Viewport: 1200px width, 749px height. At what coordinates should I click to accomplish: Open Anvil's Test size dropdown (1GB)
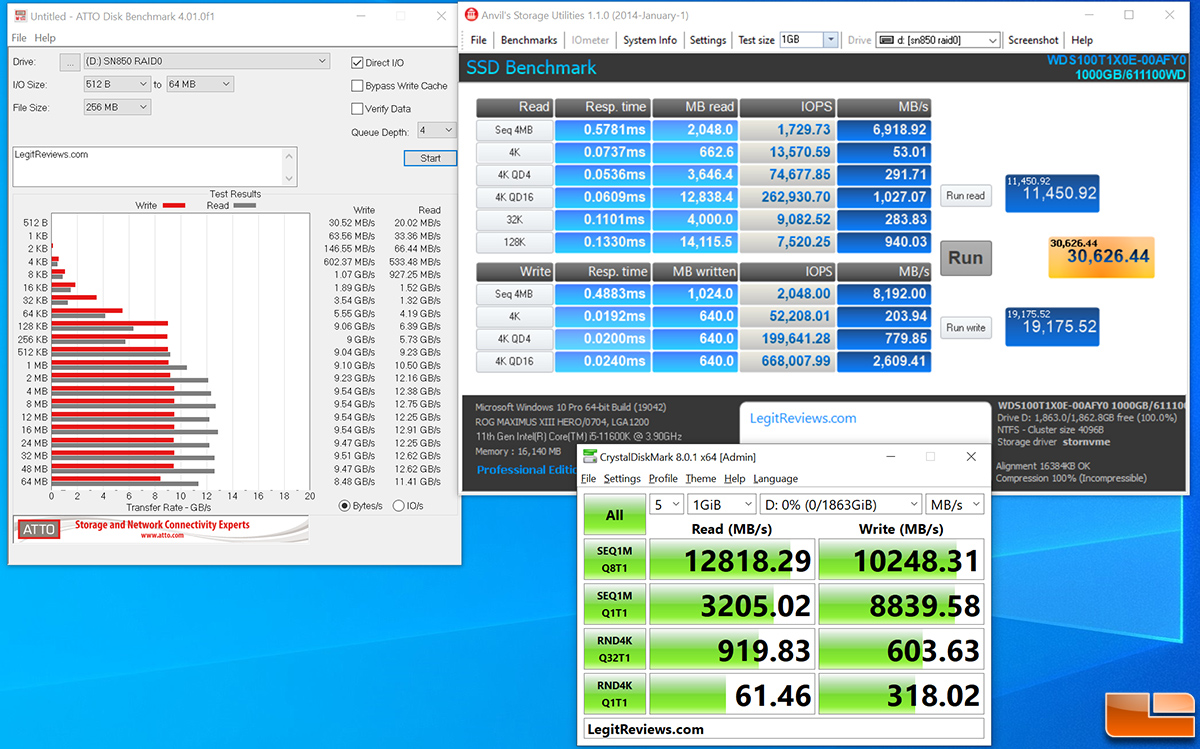point(808,40)
